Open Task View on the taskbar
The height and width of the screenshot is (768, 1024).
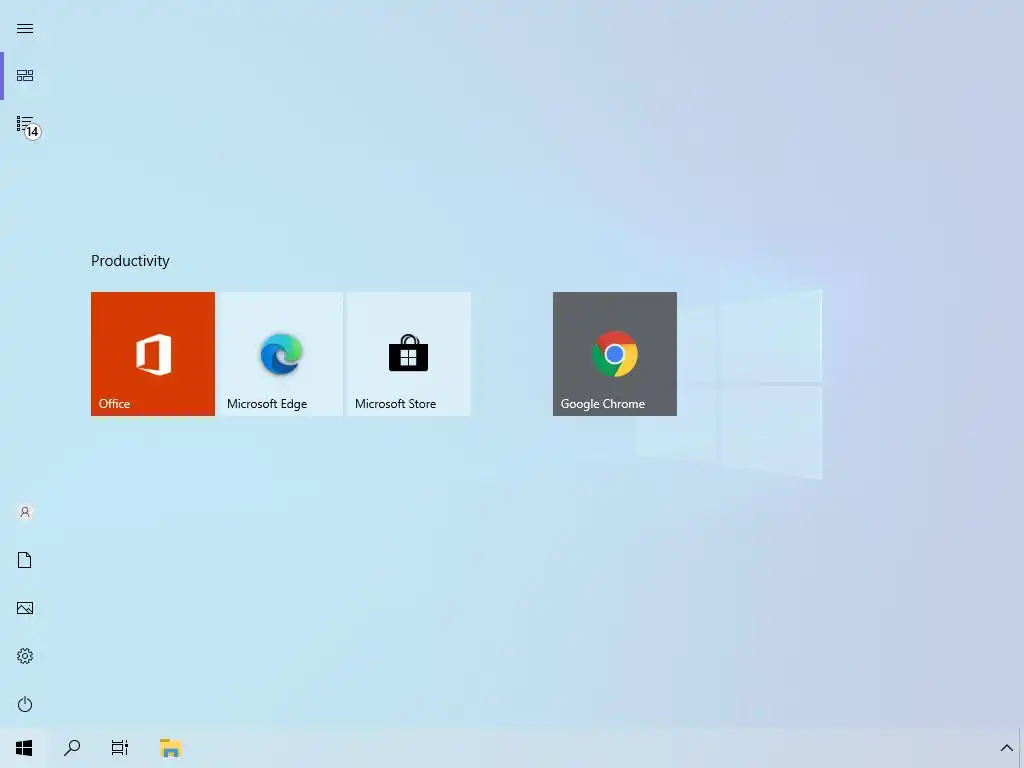(x=120, y=748)
